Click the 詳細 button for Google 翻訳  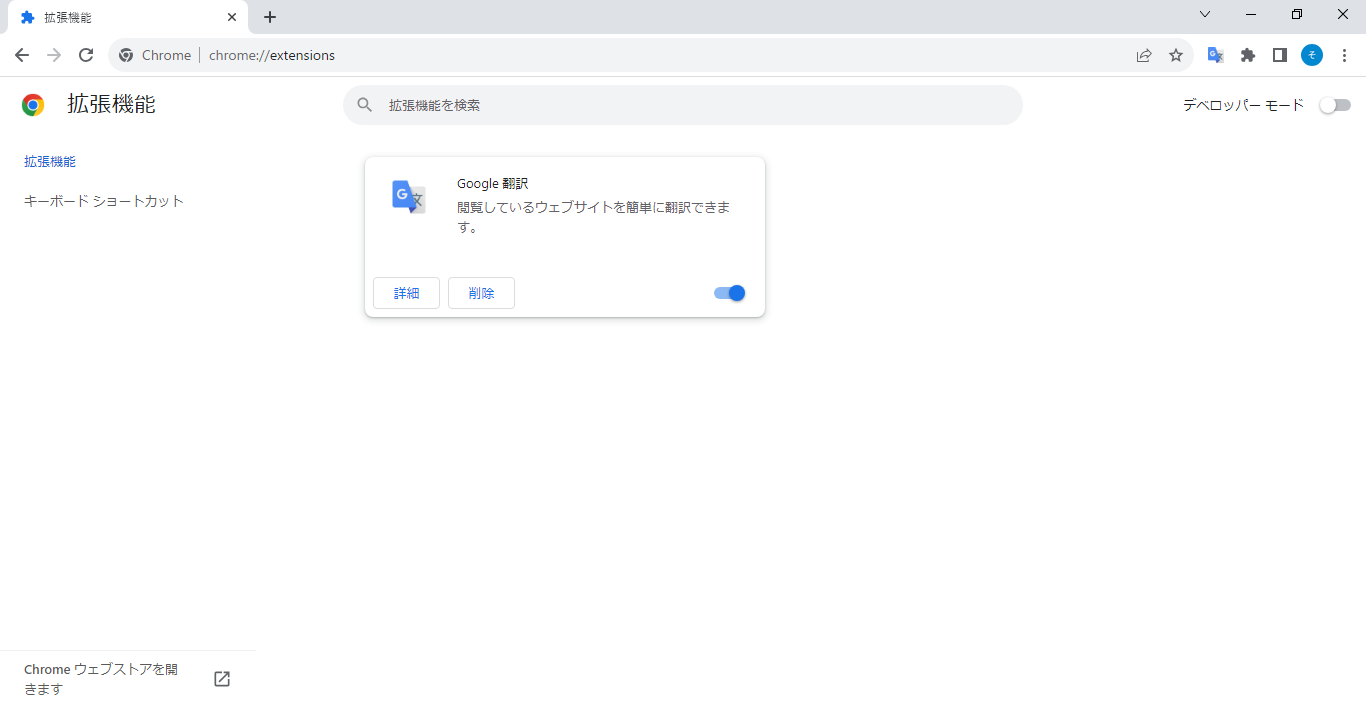[406, 292]
